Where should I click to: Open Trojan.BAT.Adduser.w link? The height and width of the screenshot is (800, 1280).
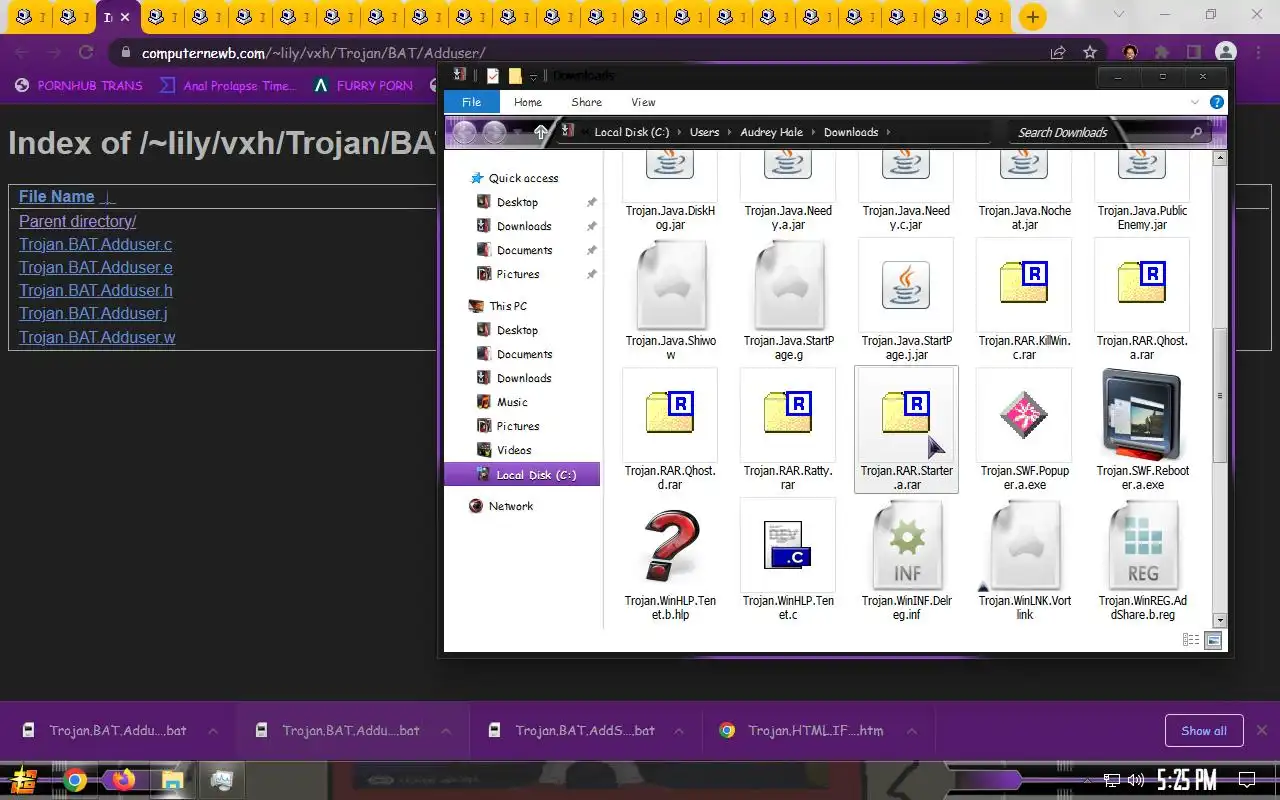pos(97,337)
